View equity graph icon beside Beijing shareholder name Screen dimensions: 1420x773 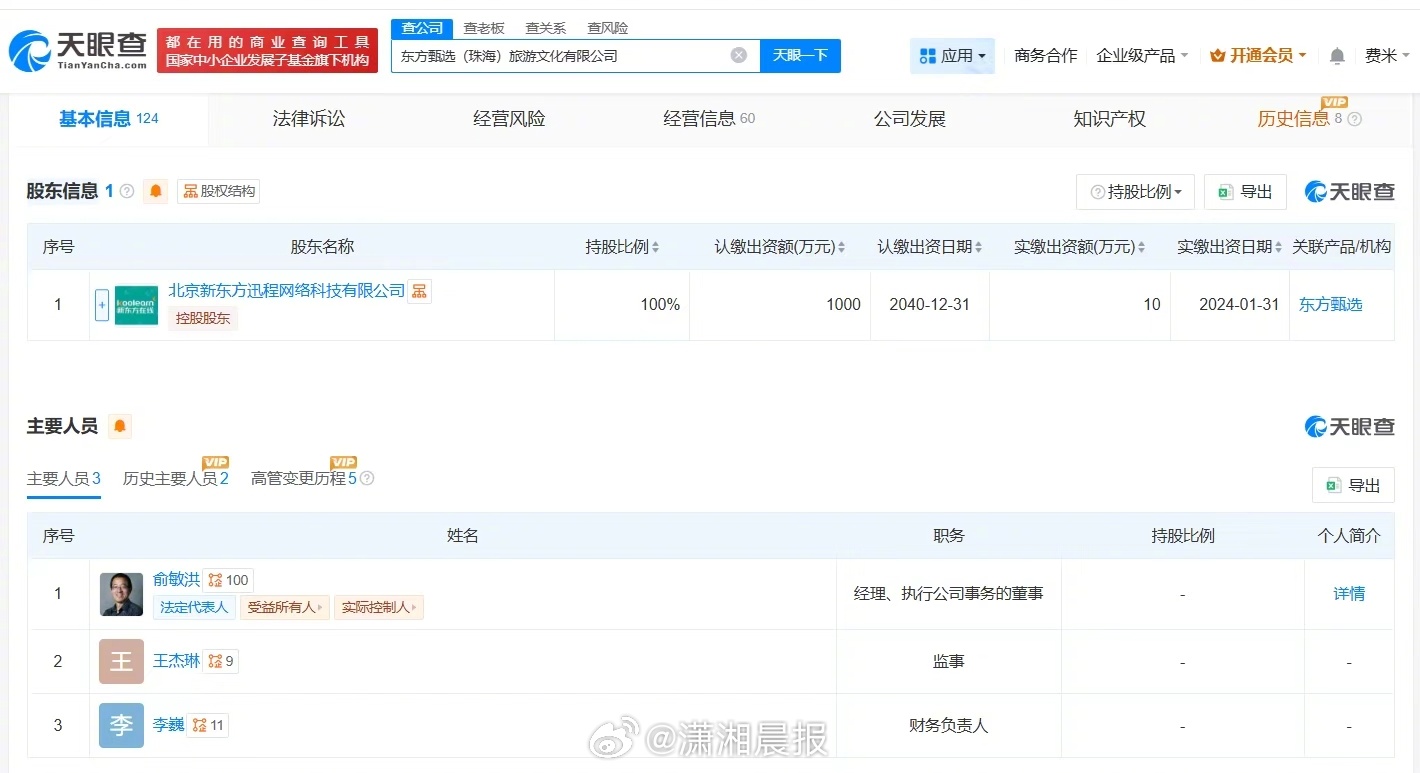pos(419,291)
